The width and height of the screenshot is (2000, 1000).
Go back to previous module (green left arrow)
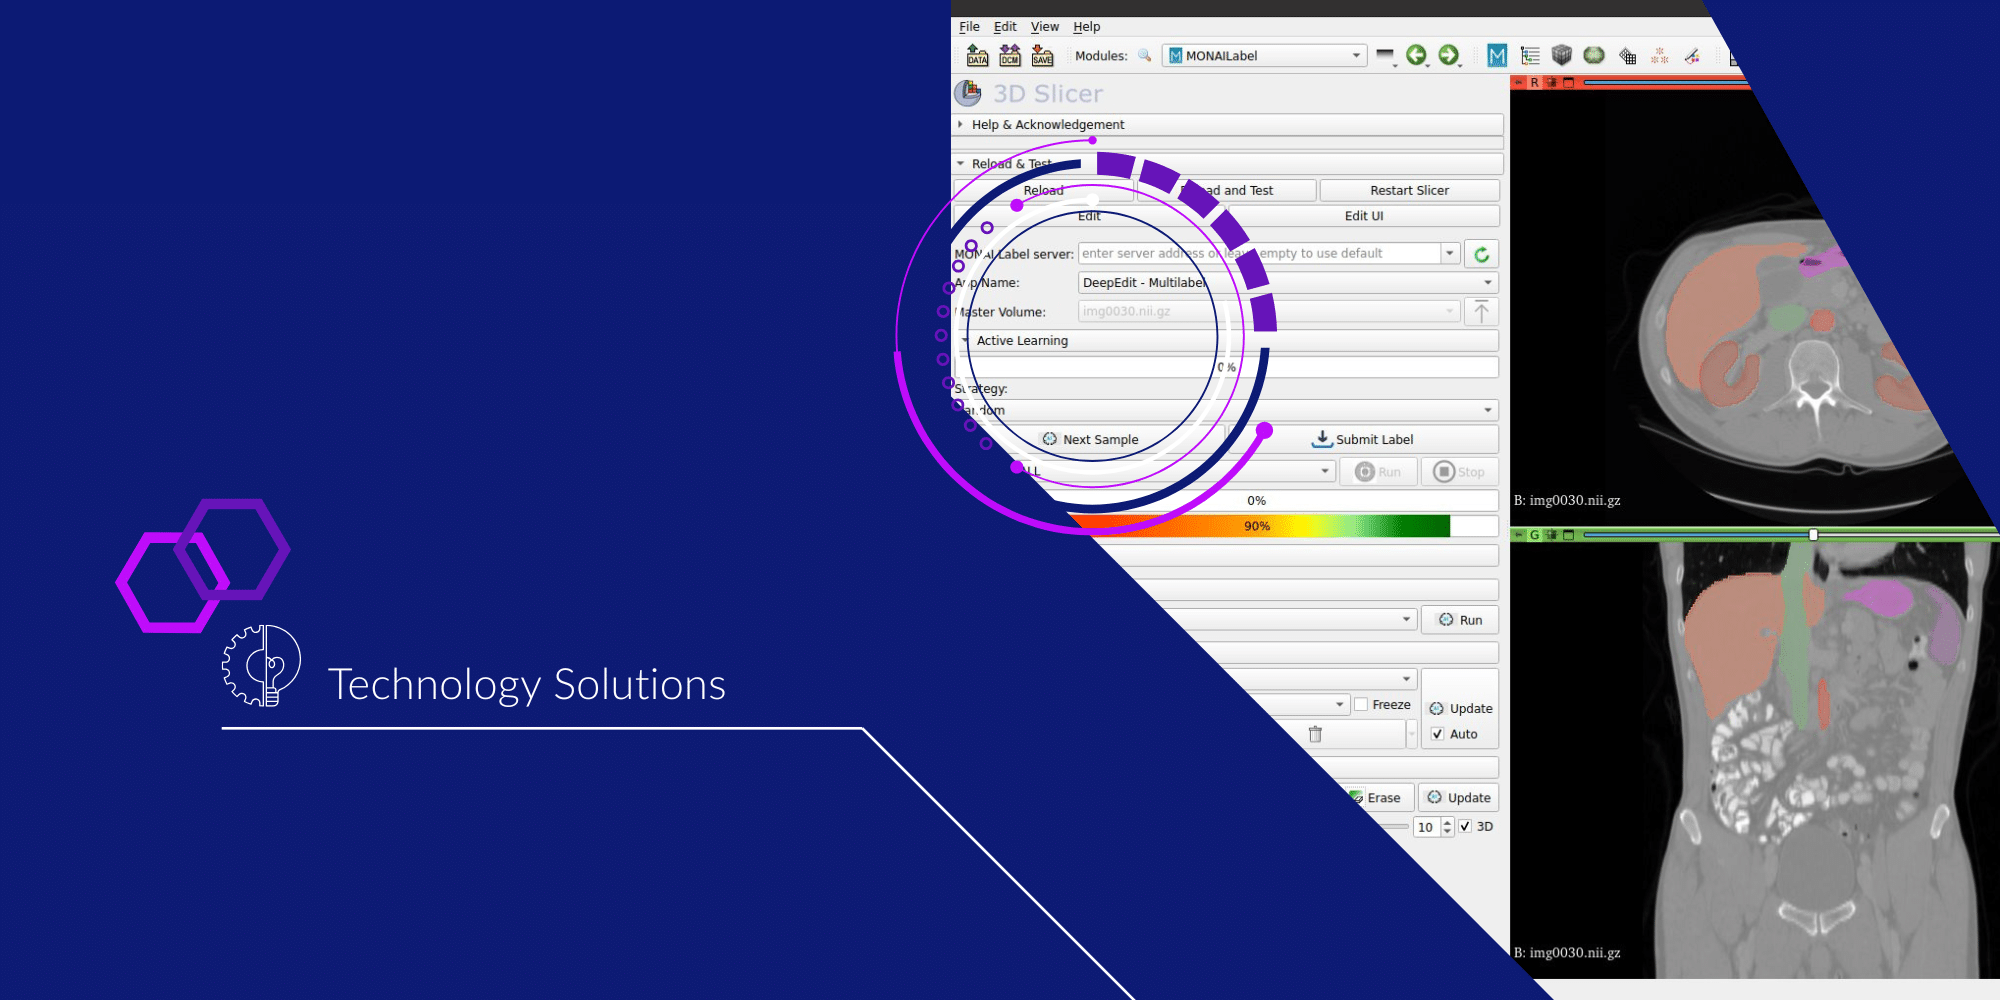[1416, 55]
